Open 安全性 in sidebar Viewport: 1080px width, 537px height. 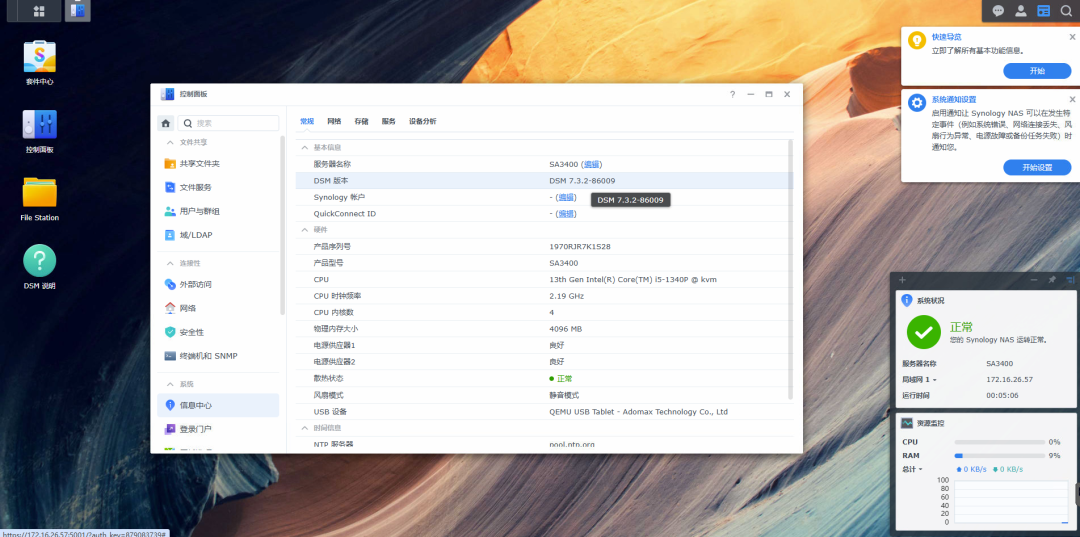[218, 332]
